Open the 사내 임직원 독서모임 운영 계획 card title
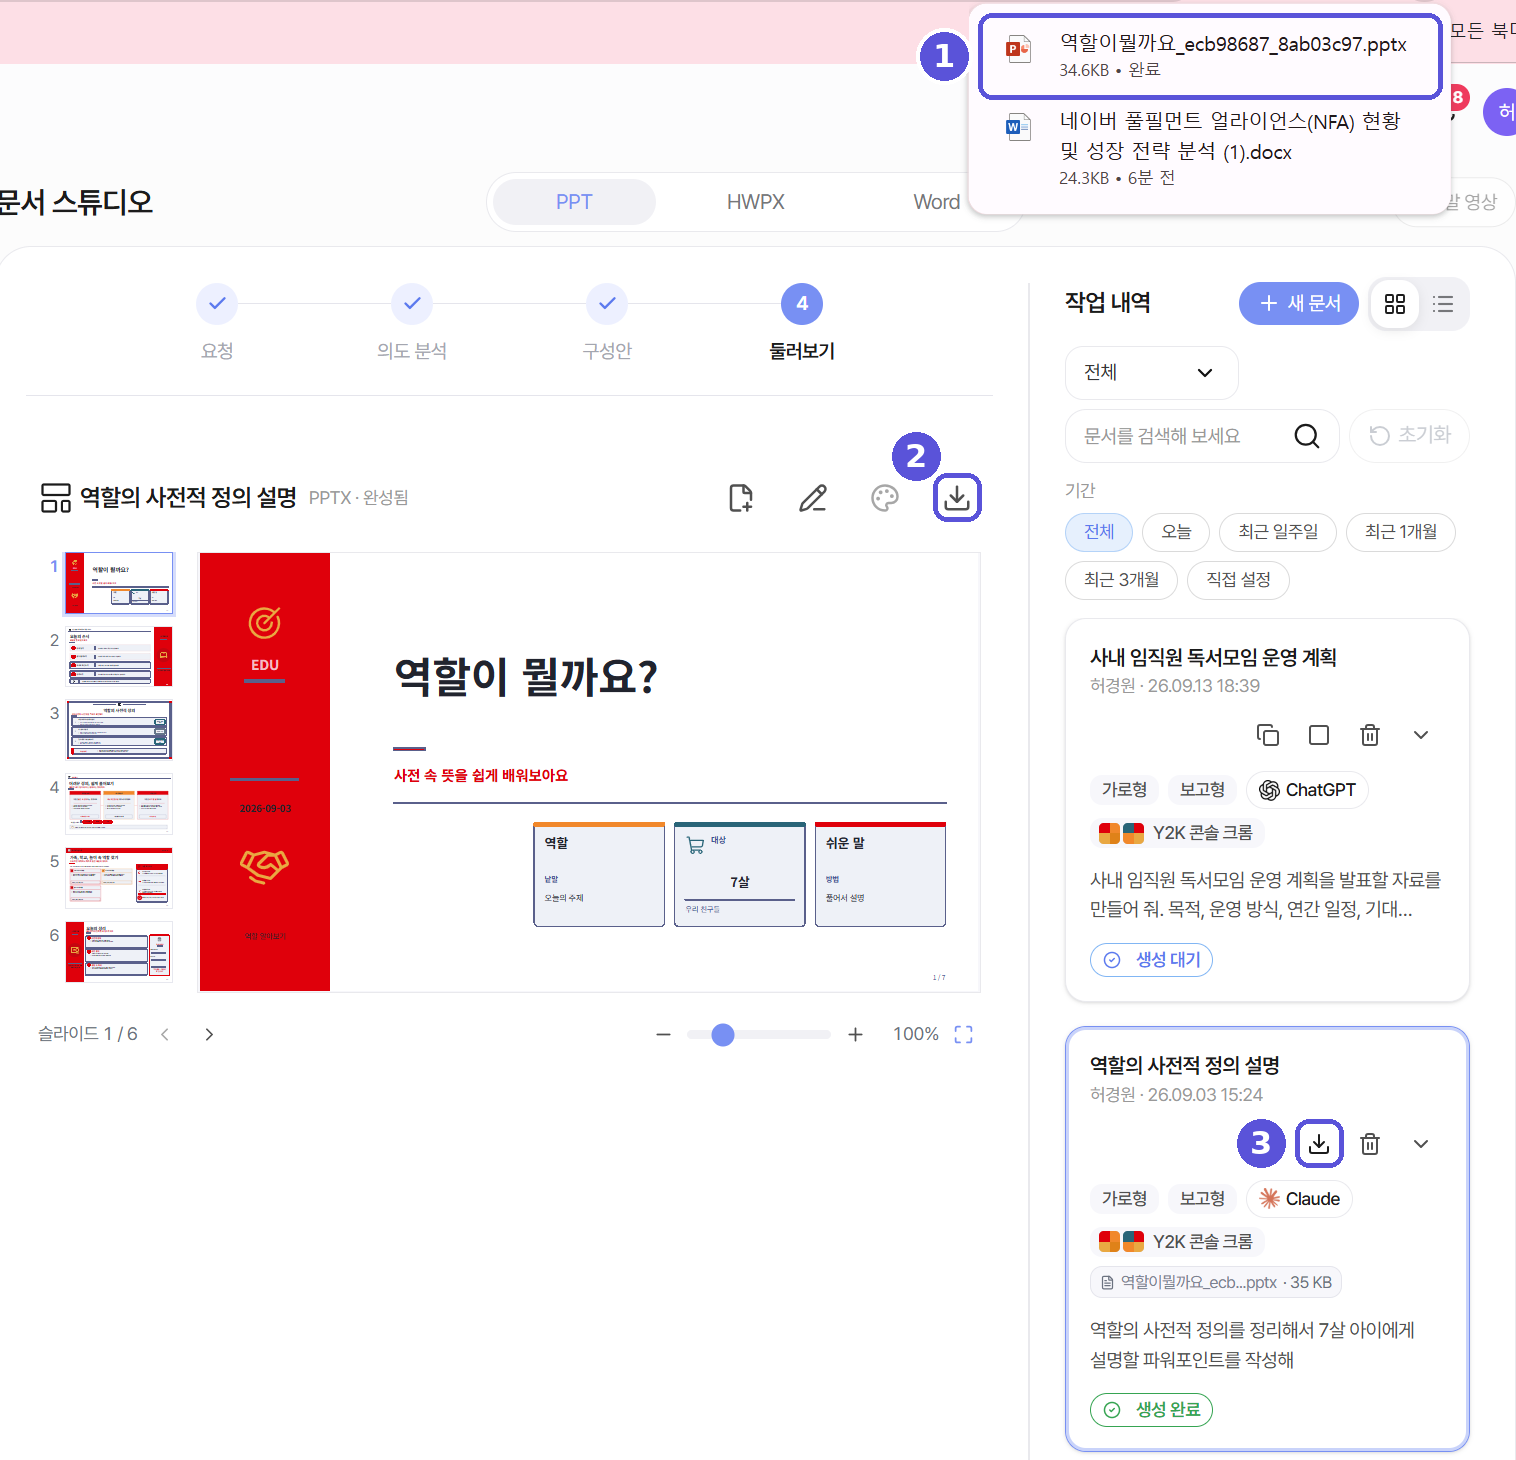Image resolution: width=1516 pixels, height=1460 pixels. (x=1213, y=657)
